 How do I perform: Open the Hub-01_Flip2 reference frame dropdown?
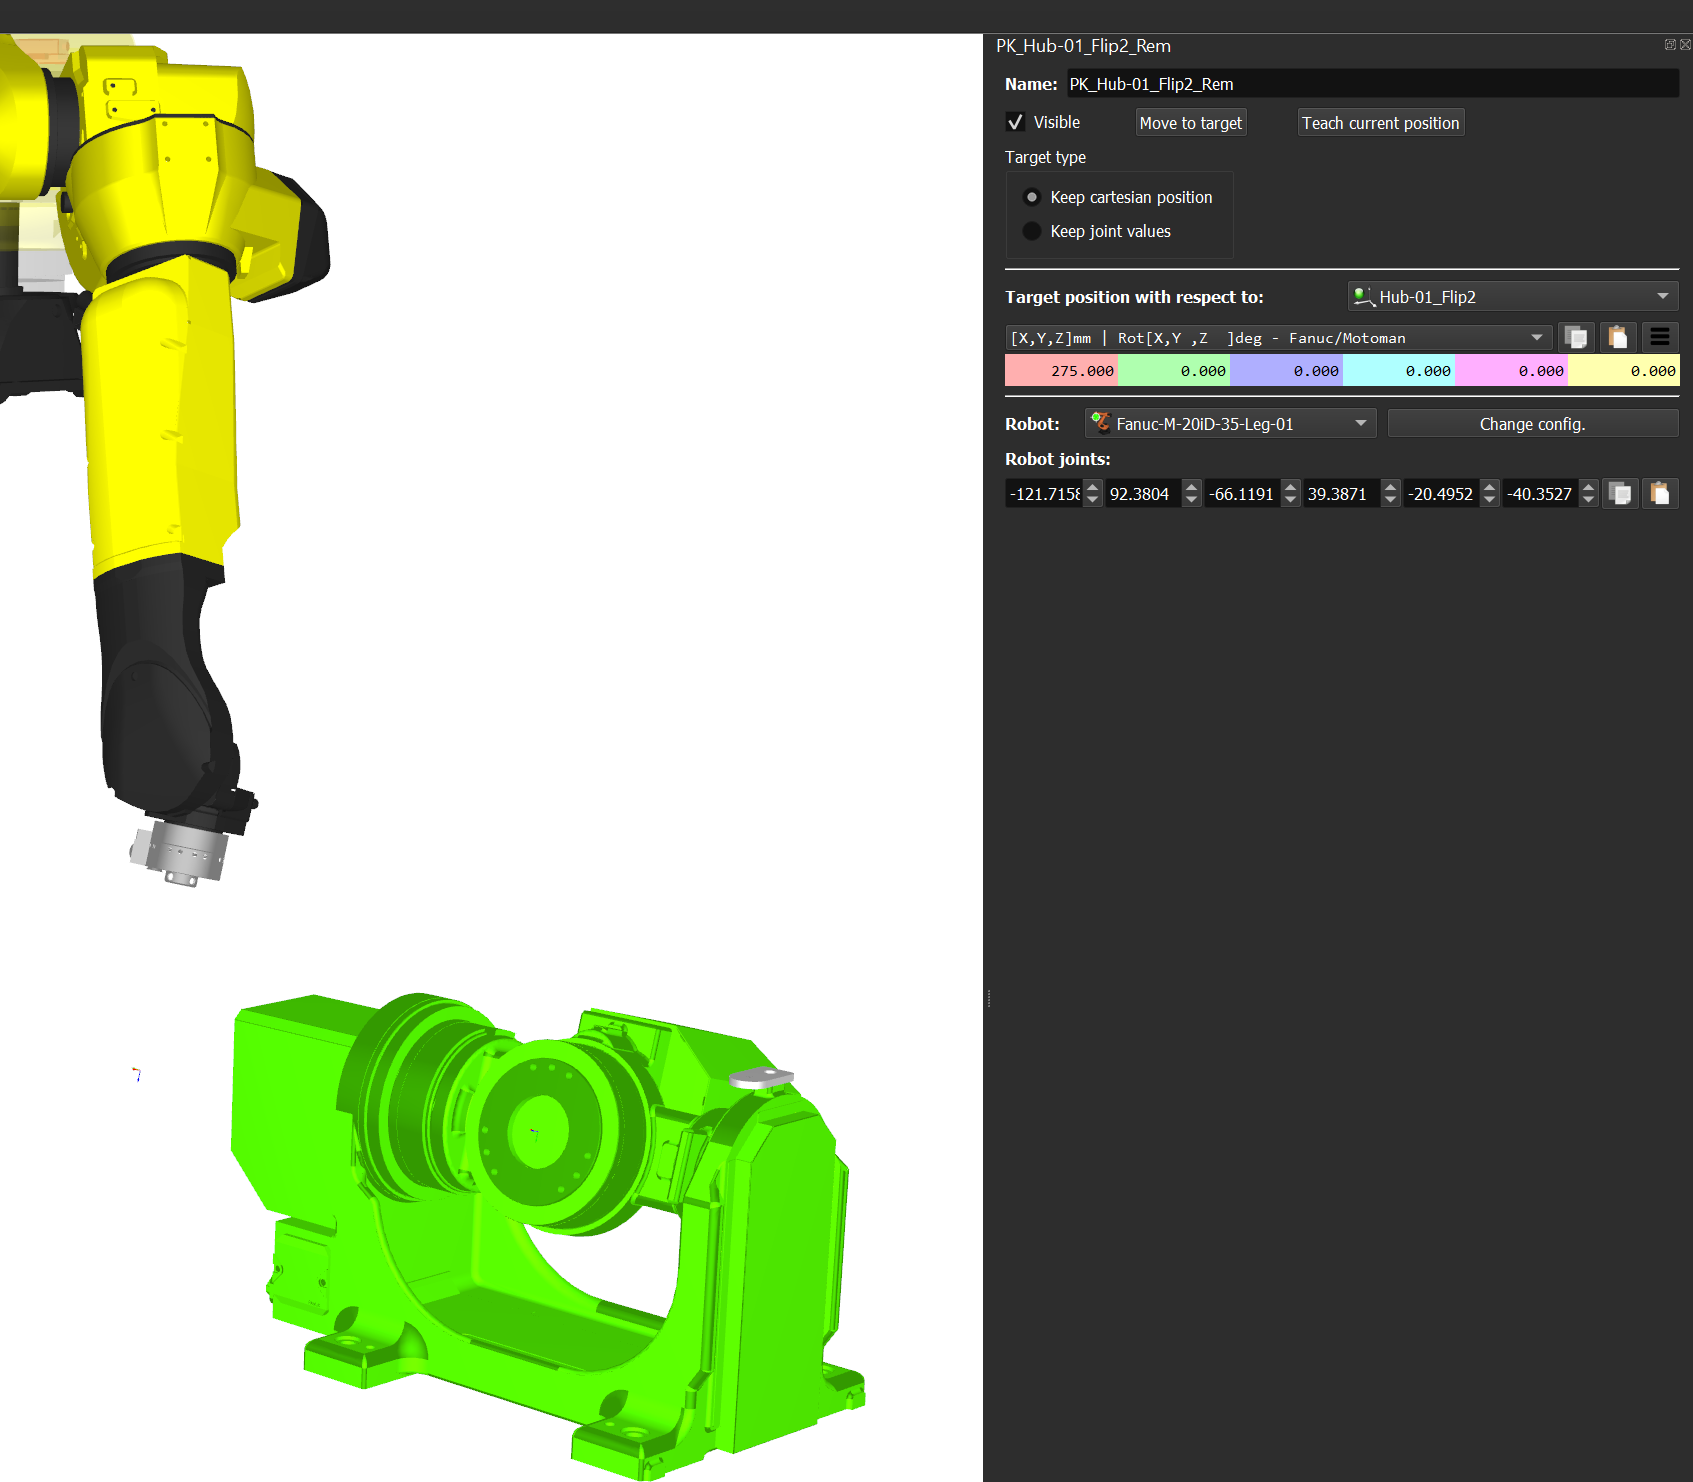pyautogui.click(x=1512, y=297)
